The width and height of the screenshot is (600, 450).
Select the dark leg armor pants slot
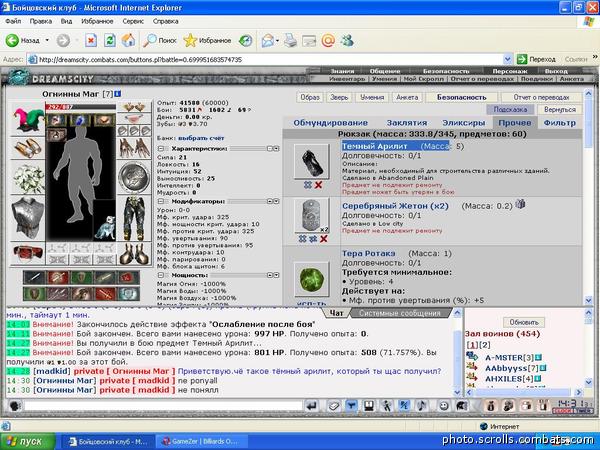click(134, 218)
